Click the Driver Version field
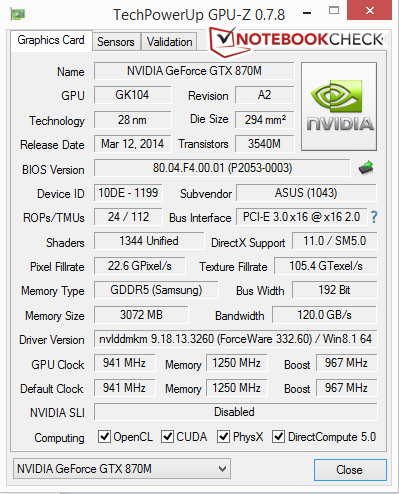399x494 pixels. (235, 339)
